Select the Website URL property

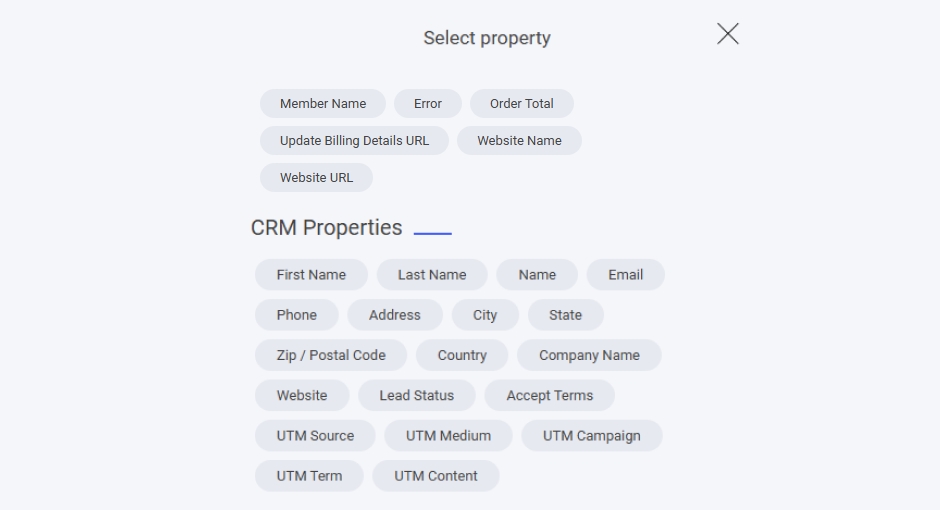click(316, 178)
